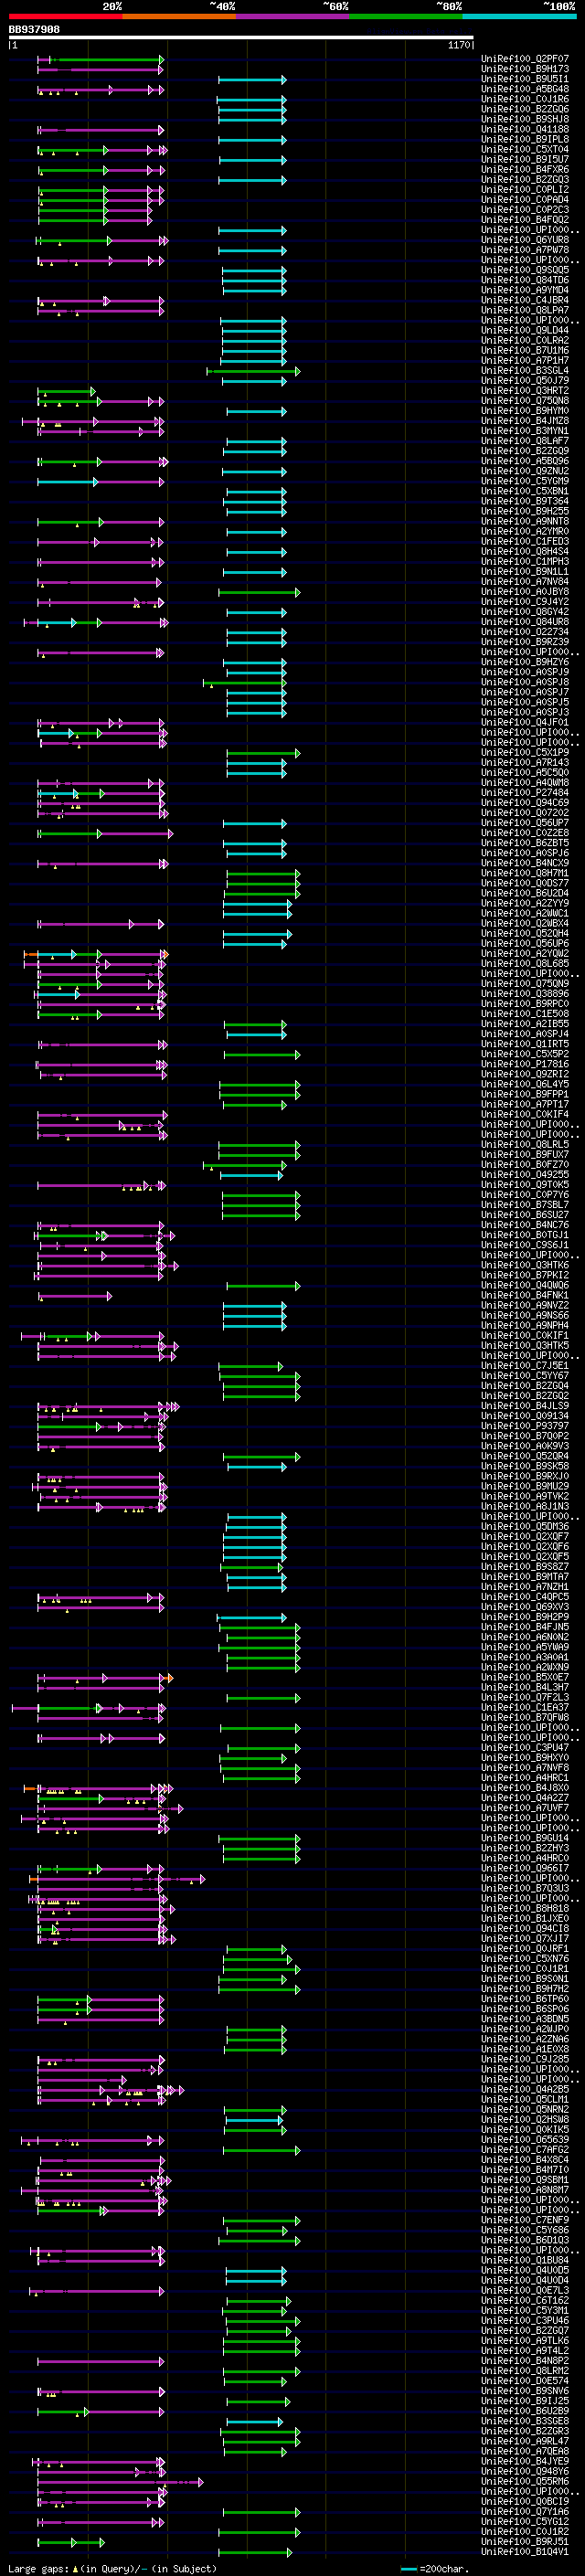The width and height of the screenshot is (585, 2576).
Task: Select the UniRef100_Q2HSW8 label
Action: pos(525,2119)
